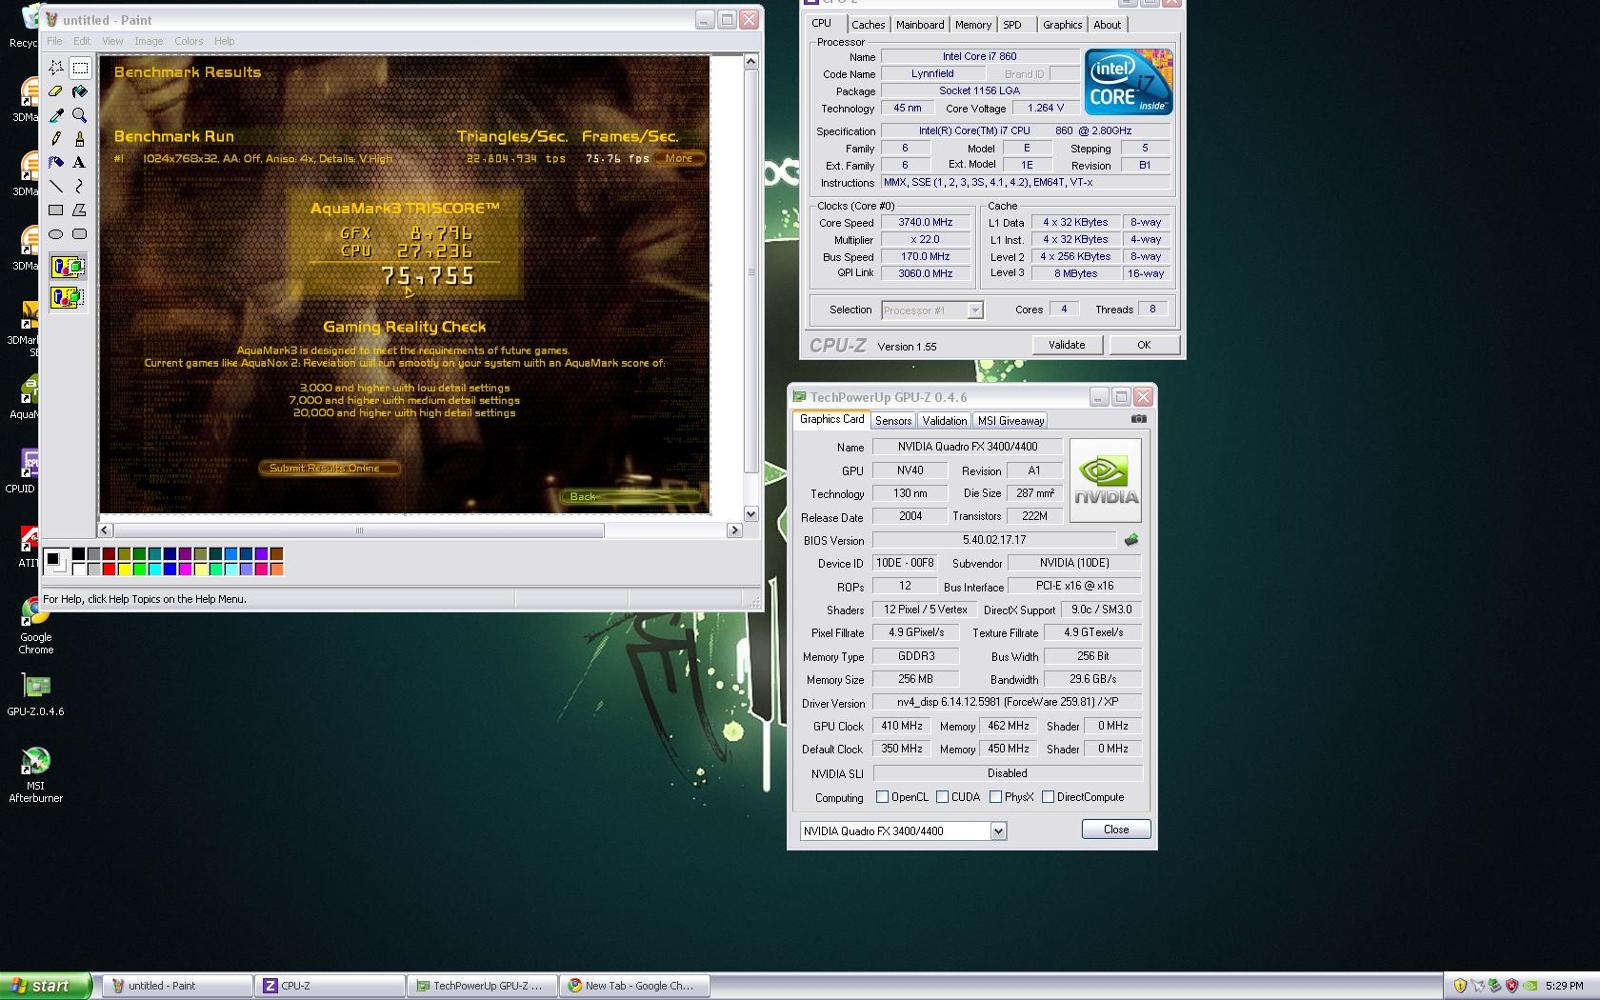Select the Ellipse shape tool
The width and height of the screenshot is (1600, 1000).
(56, 234)
